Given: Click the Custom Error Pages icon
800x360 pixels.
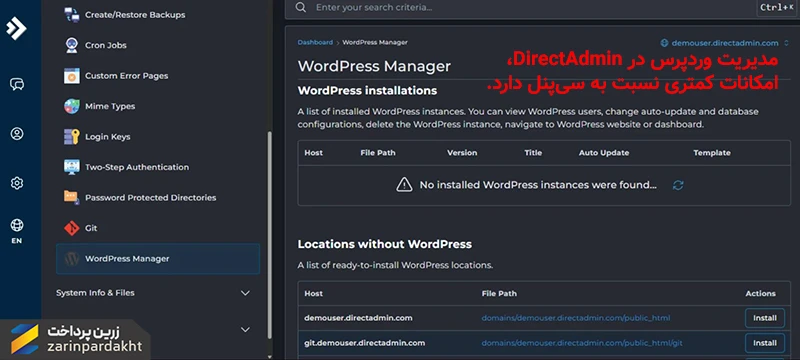Looking at the screenshot, I should click(71, 75).
